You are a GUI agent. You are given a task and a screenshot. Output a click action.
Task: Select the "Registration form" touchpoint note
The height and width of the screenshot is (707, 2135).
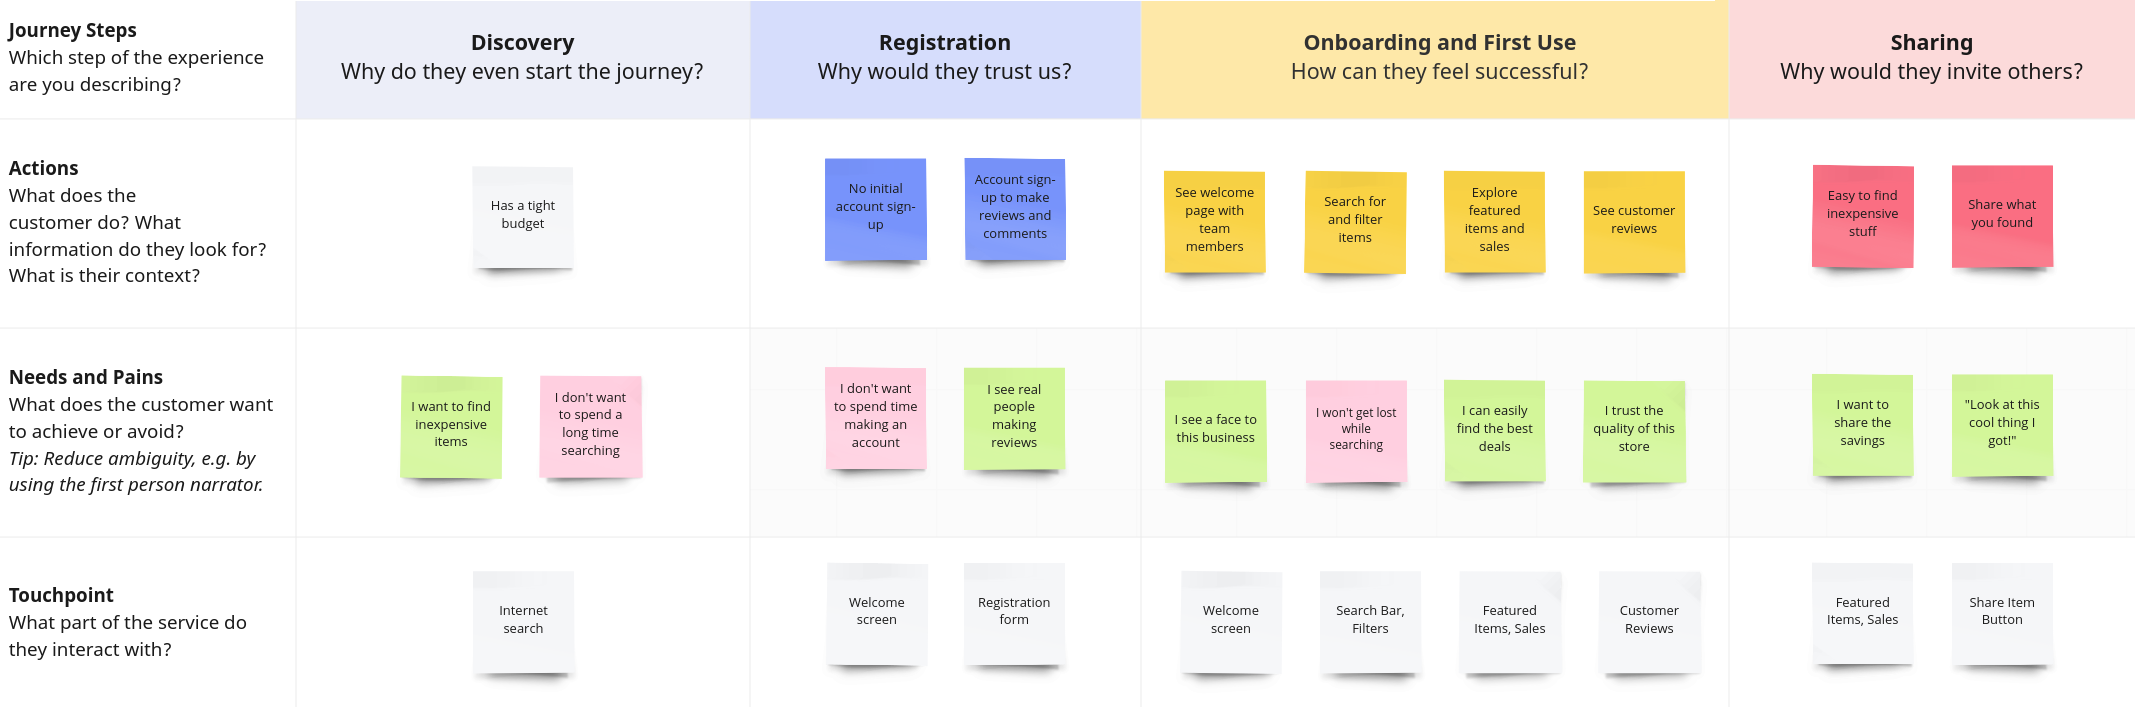[1014, 612]
